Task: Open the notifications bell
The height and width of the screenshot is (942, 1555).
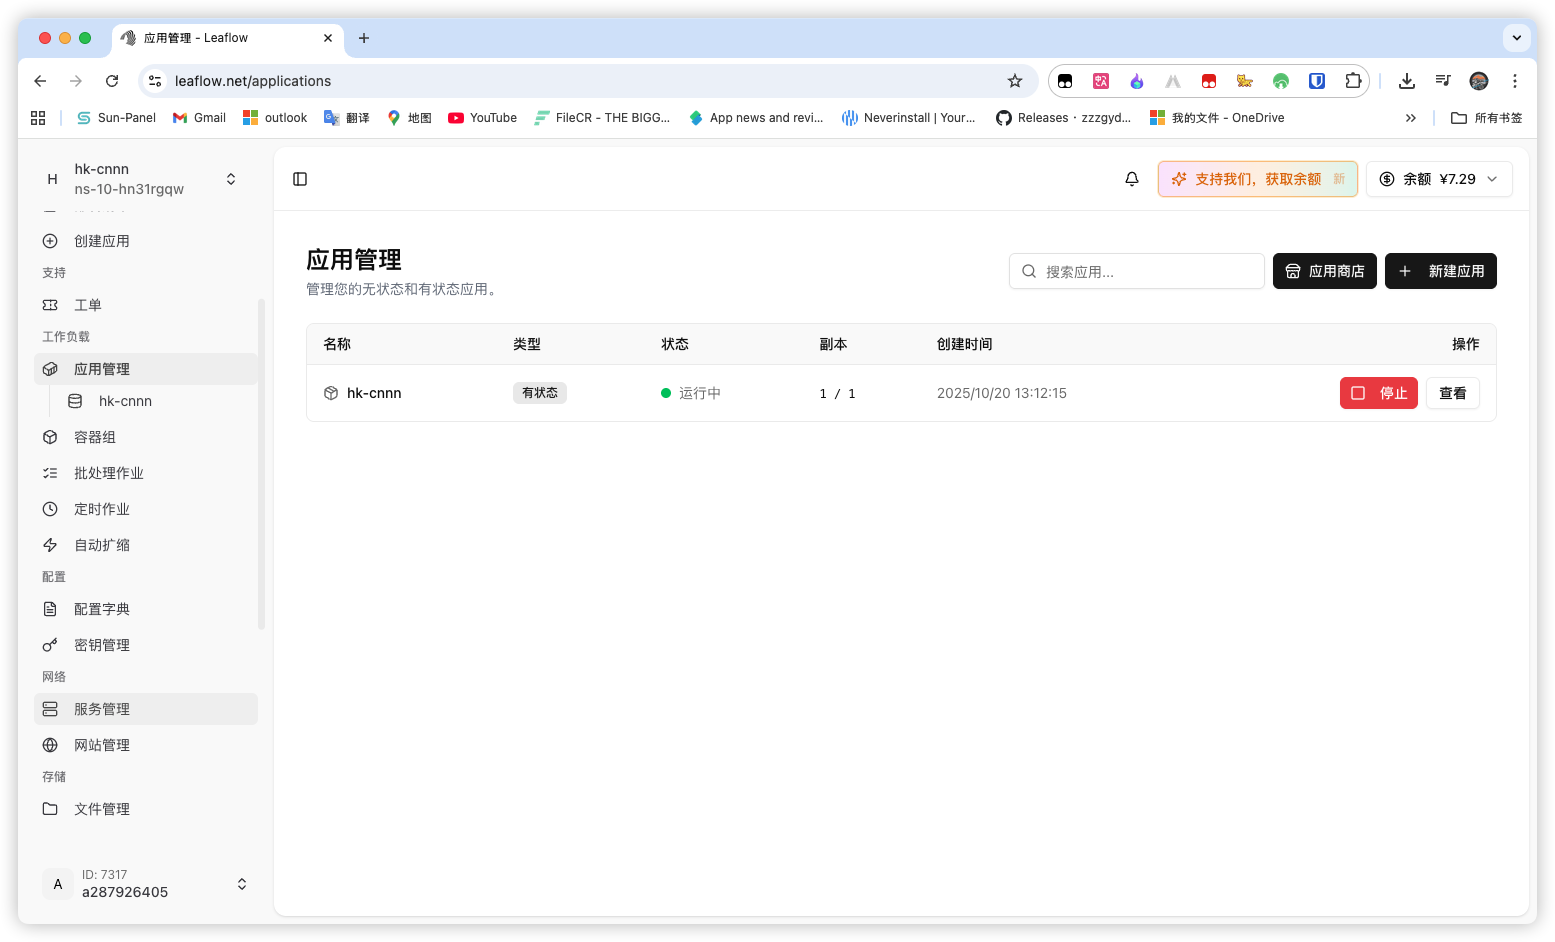Action: pos(1132,179)
